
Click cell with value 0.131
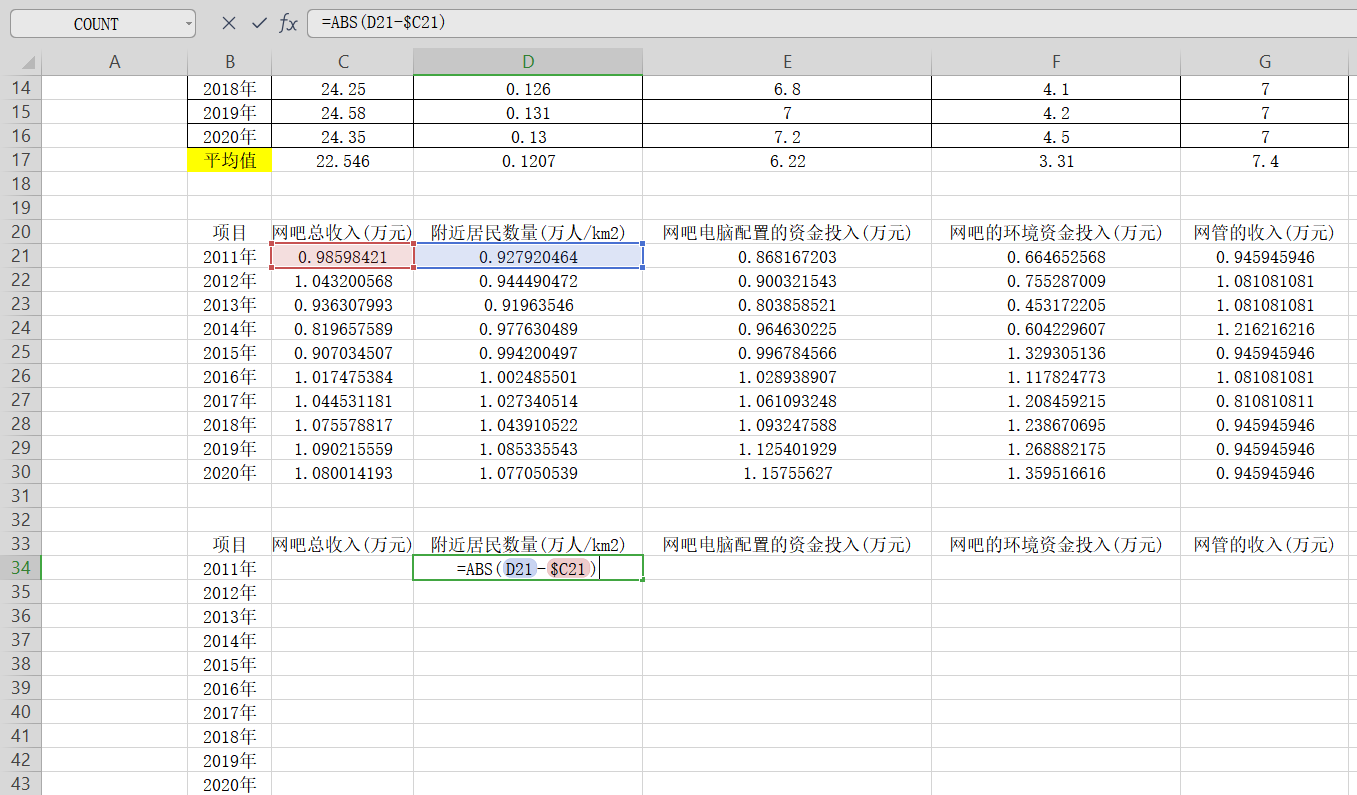coord(528,112)
